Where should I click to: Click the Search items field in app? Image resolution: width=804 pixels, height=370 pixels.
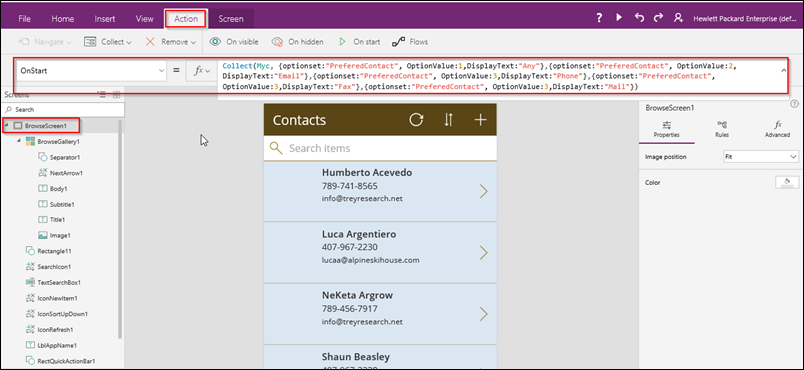click(x=380, y=149)
